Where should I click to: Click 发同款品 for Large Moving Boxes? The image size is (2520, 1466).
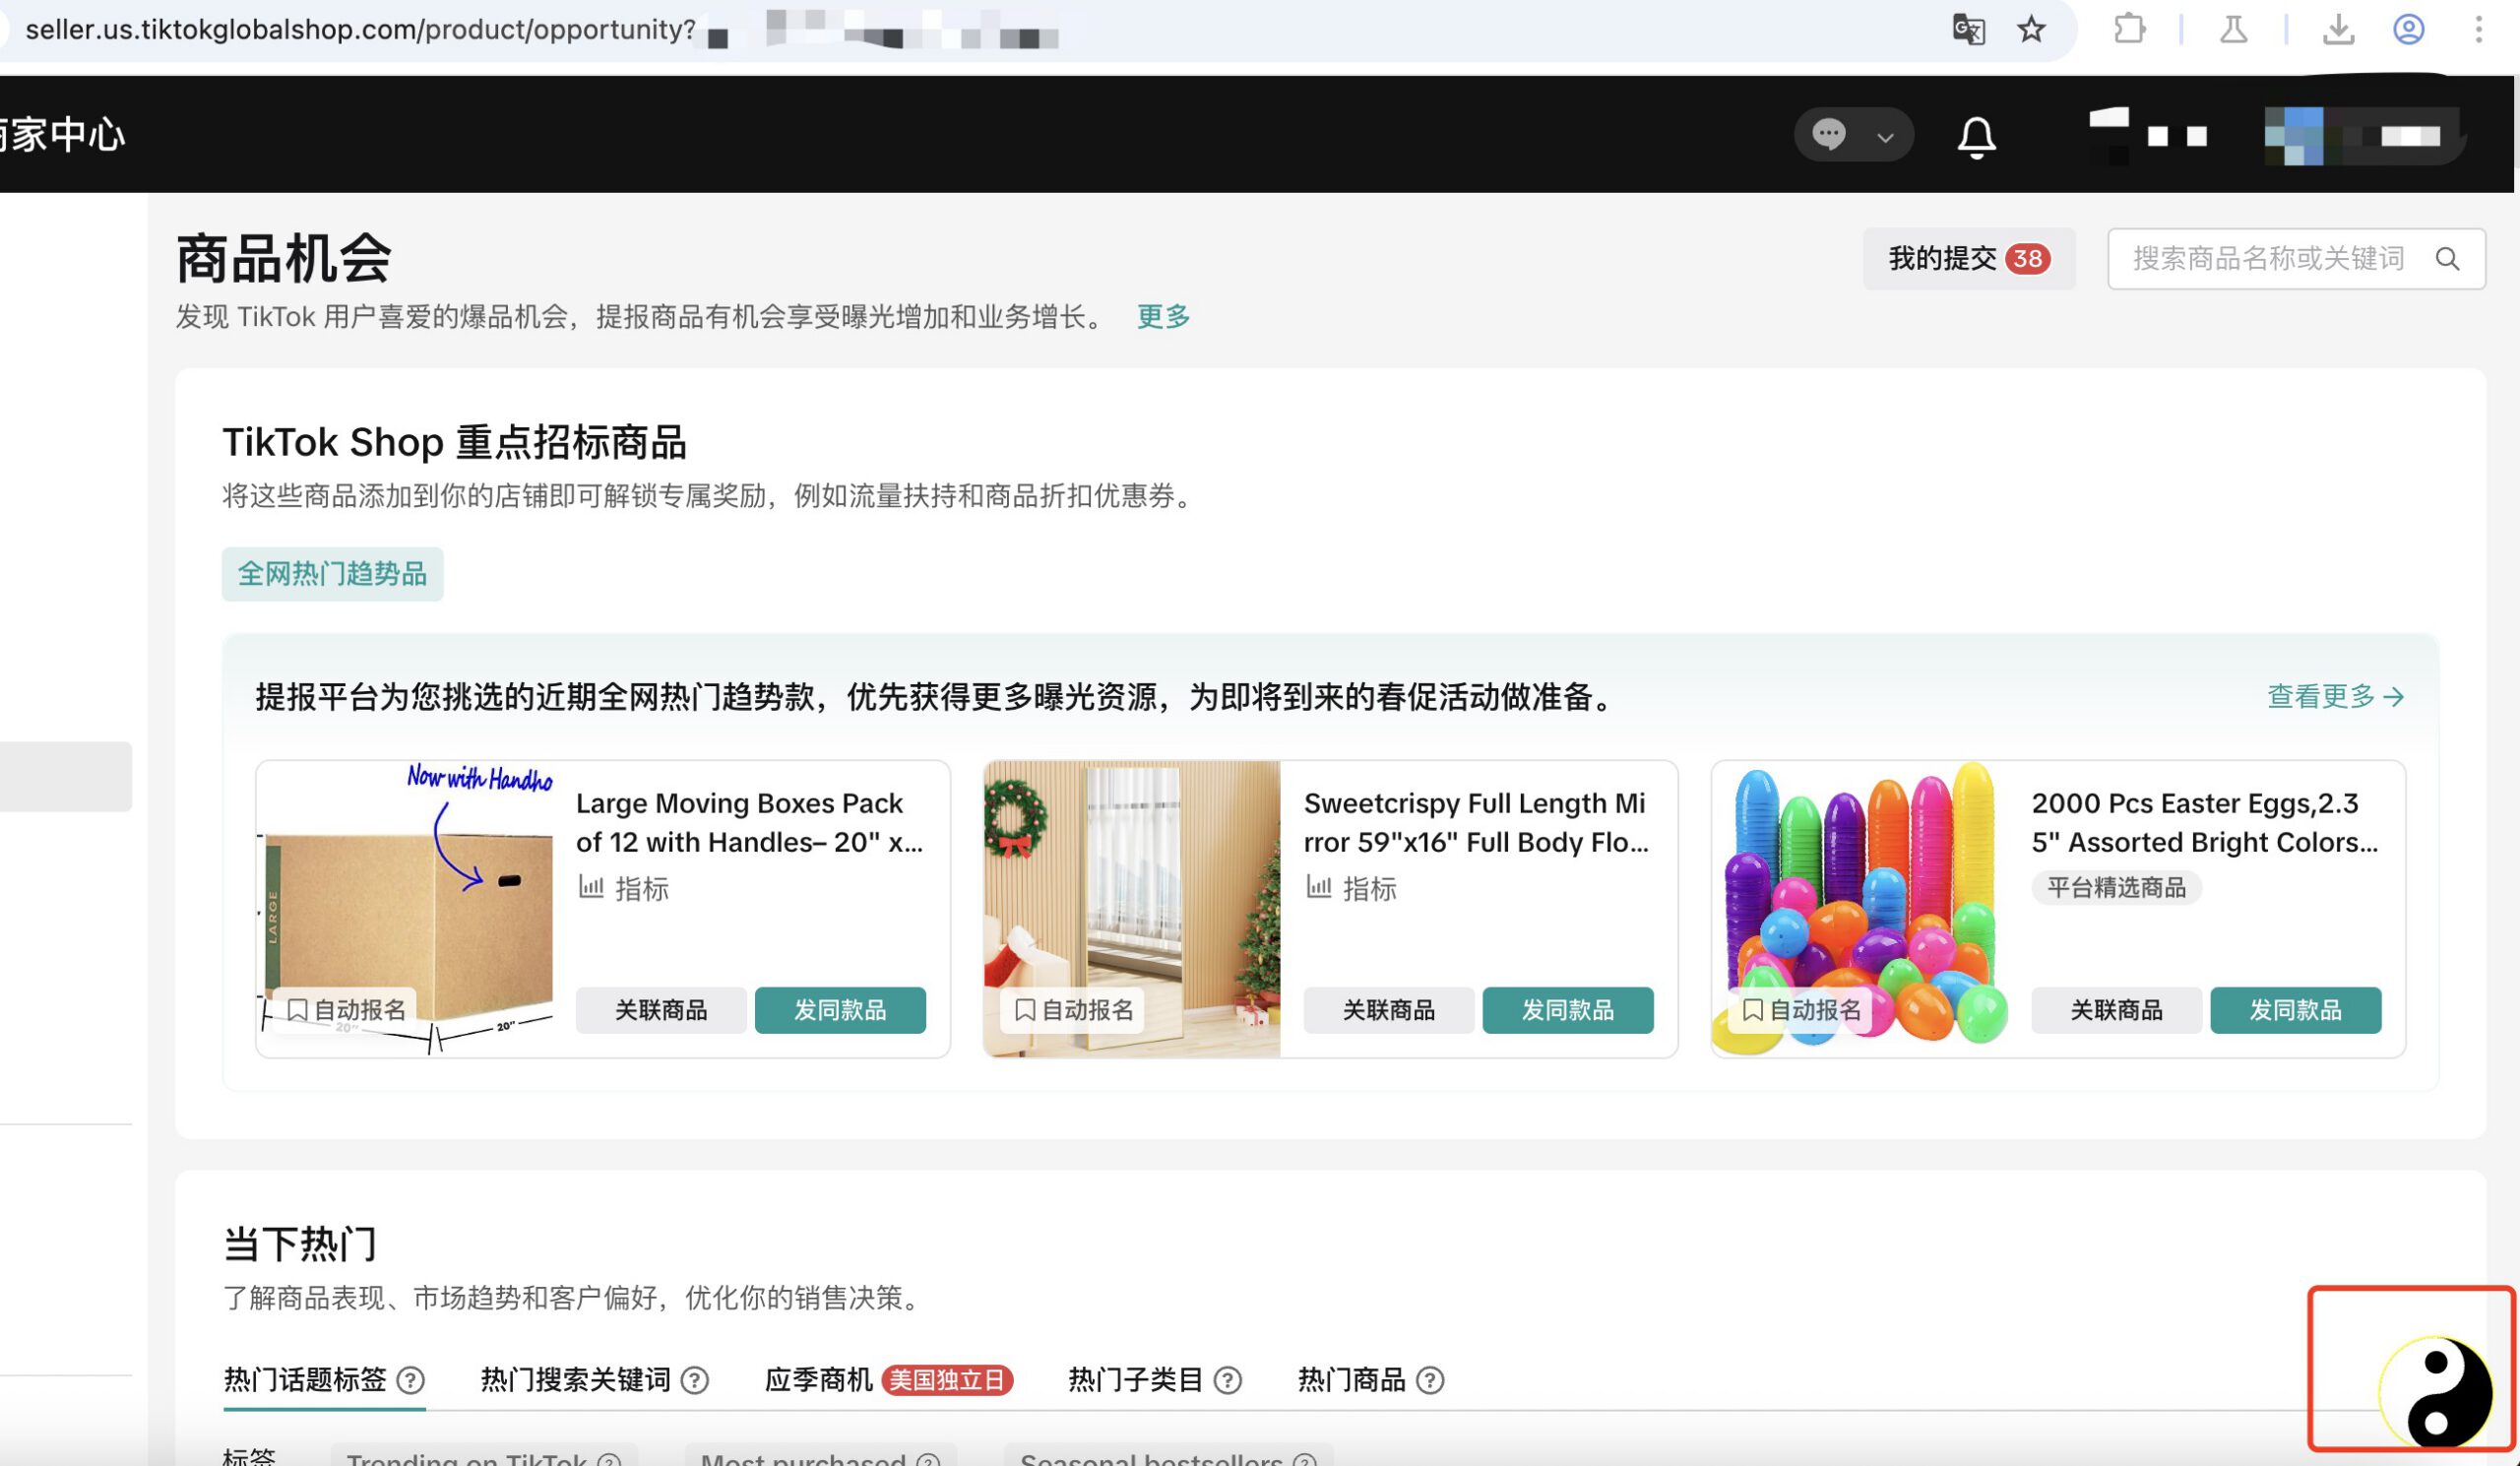click(840, 1010)
